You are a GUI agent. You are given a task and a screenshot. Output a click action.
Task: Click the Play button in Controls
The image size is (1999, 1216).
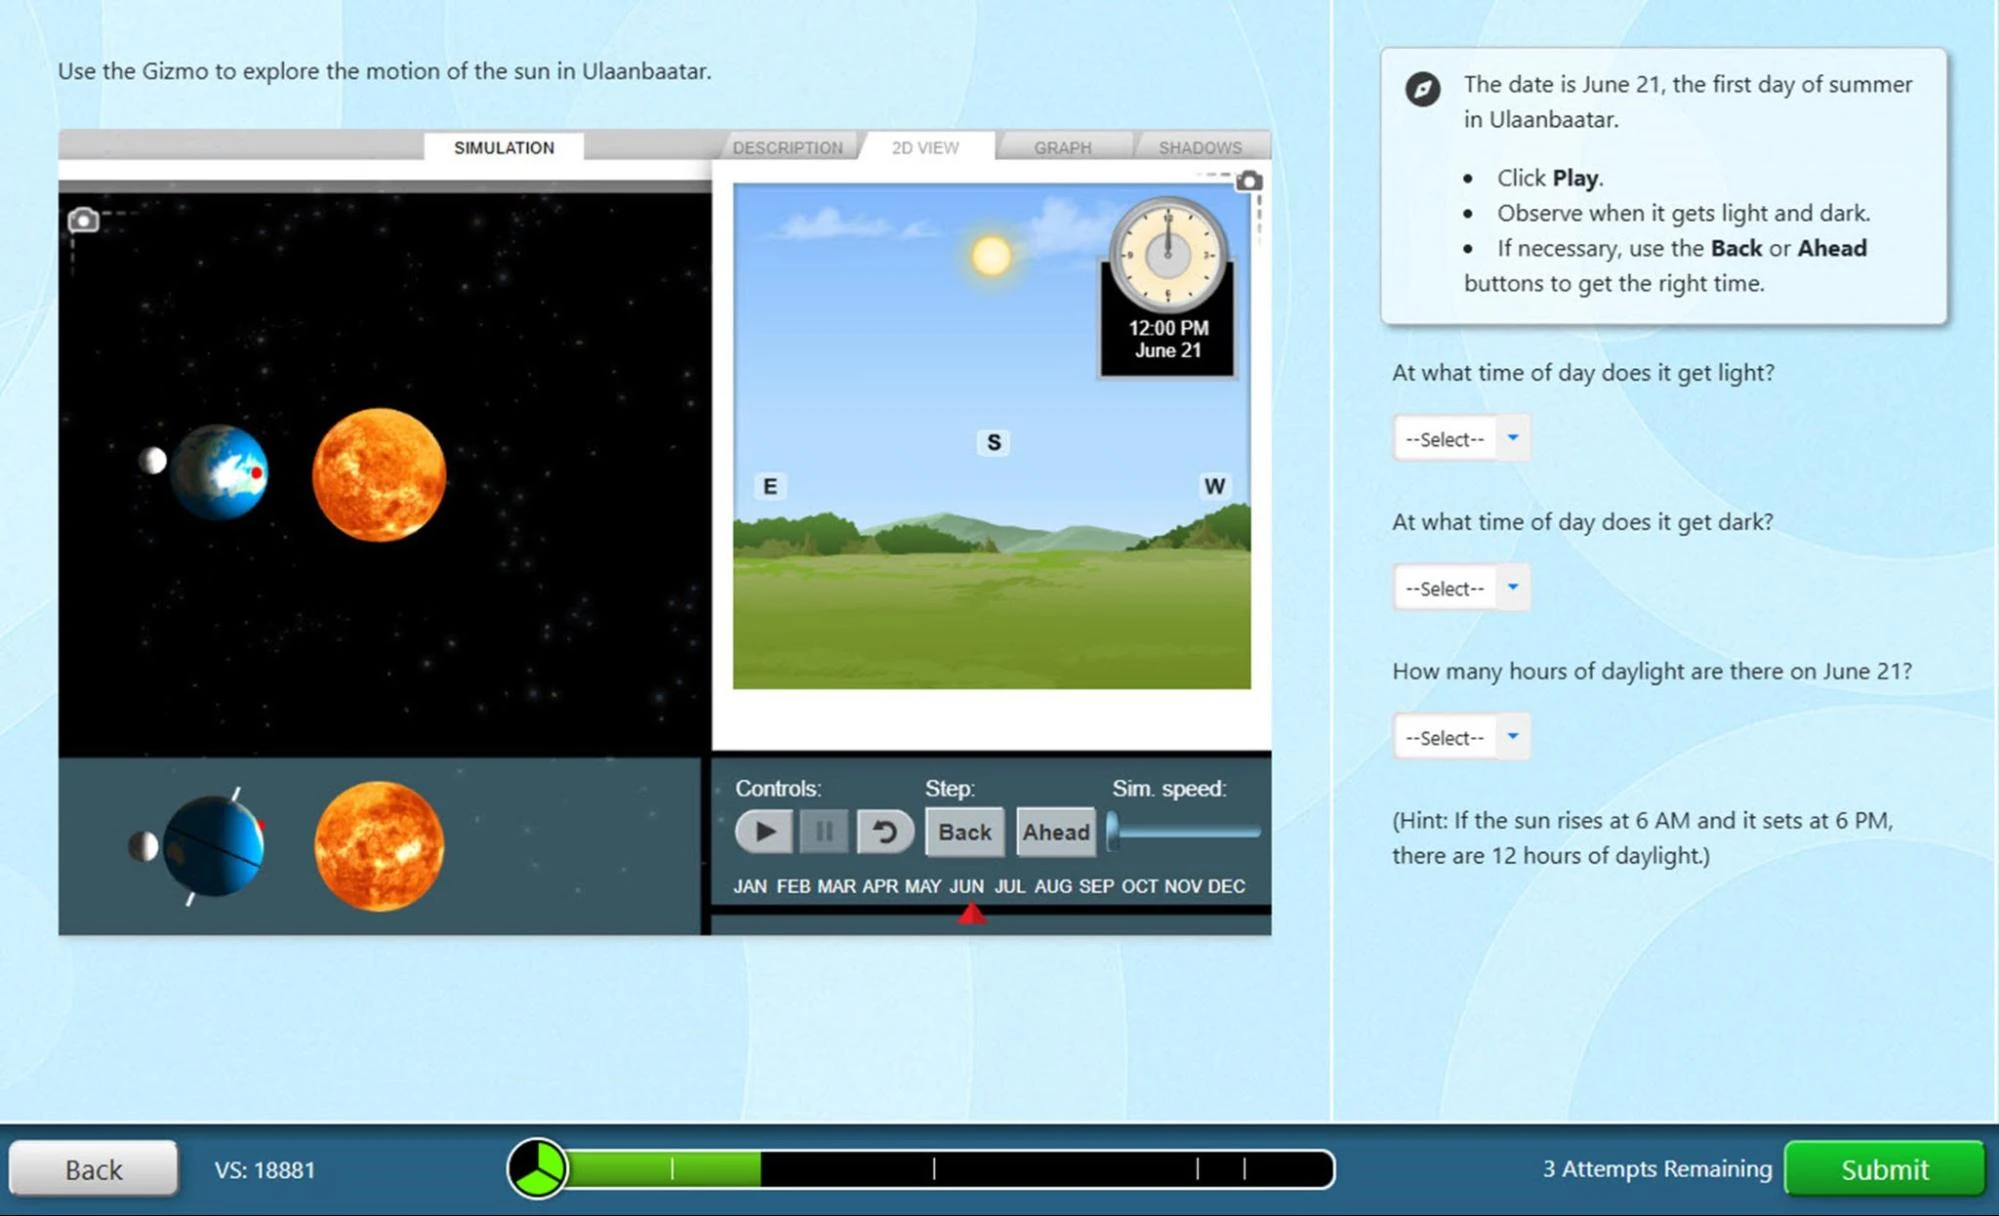click(x=764, y=832)
